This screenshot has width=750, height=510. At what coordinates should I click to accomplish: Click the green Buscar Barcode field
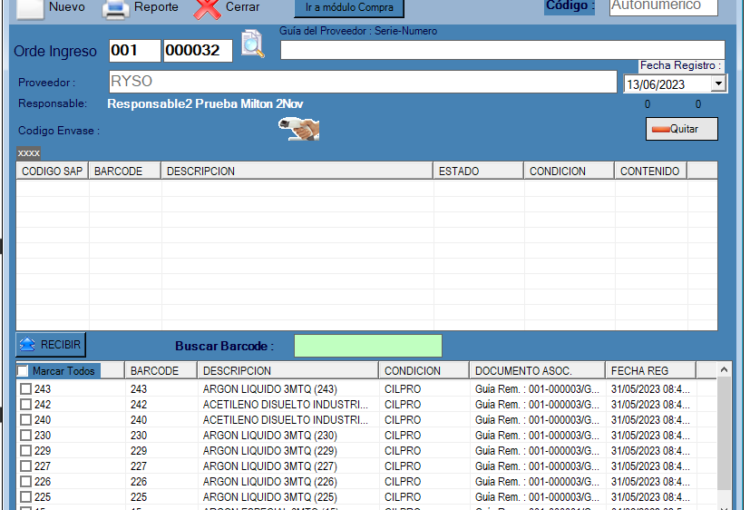368,346
